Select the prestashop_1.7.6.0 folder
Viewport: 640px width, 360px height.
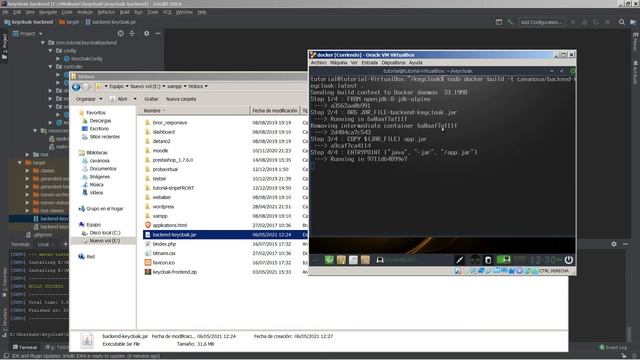pyautogui.click(x=173, y=160)
